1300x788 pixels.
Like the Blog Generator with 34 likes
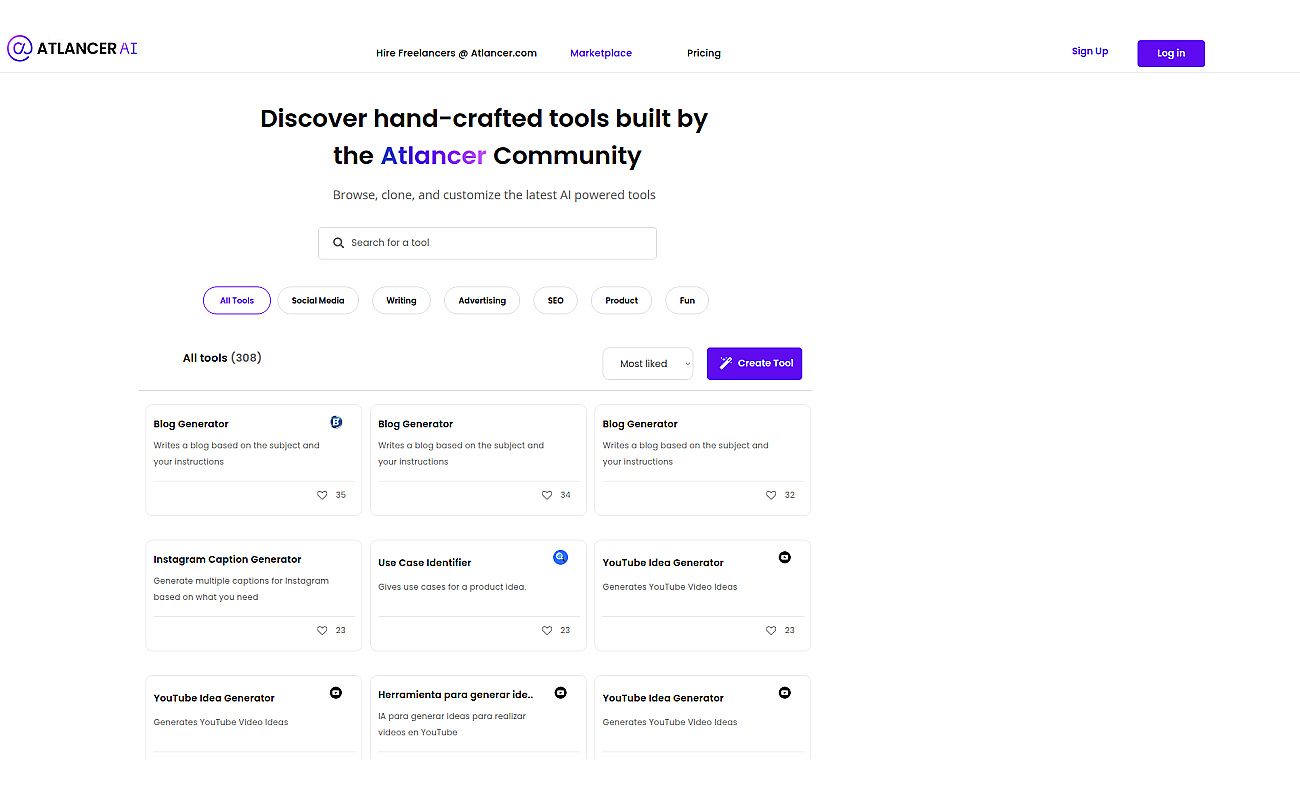pos(547,495)
